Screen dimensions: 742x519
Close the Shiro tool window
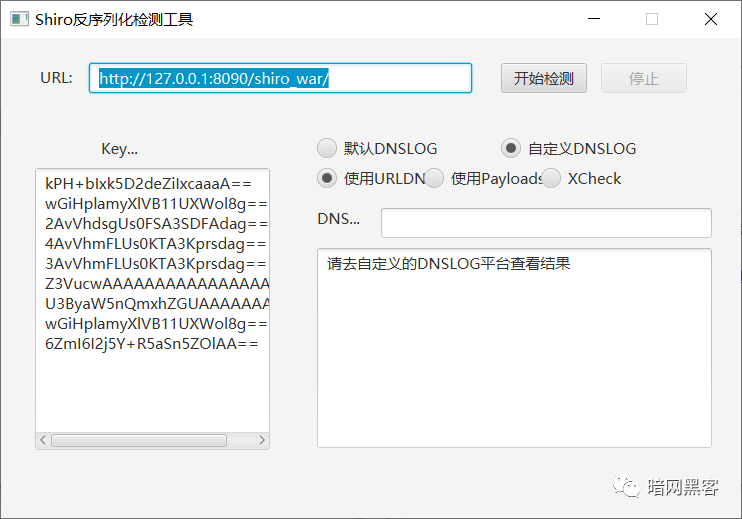711,19
